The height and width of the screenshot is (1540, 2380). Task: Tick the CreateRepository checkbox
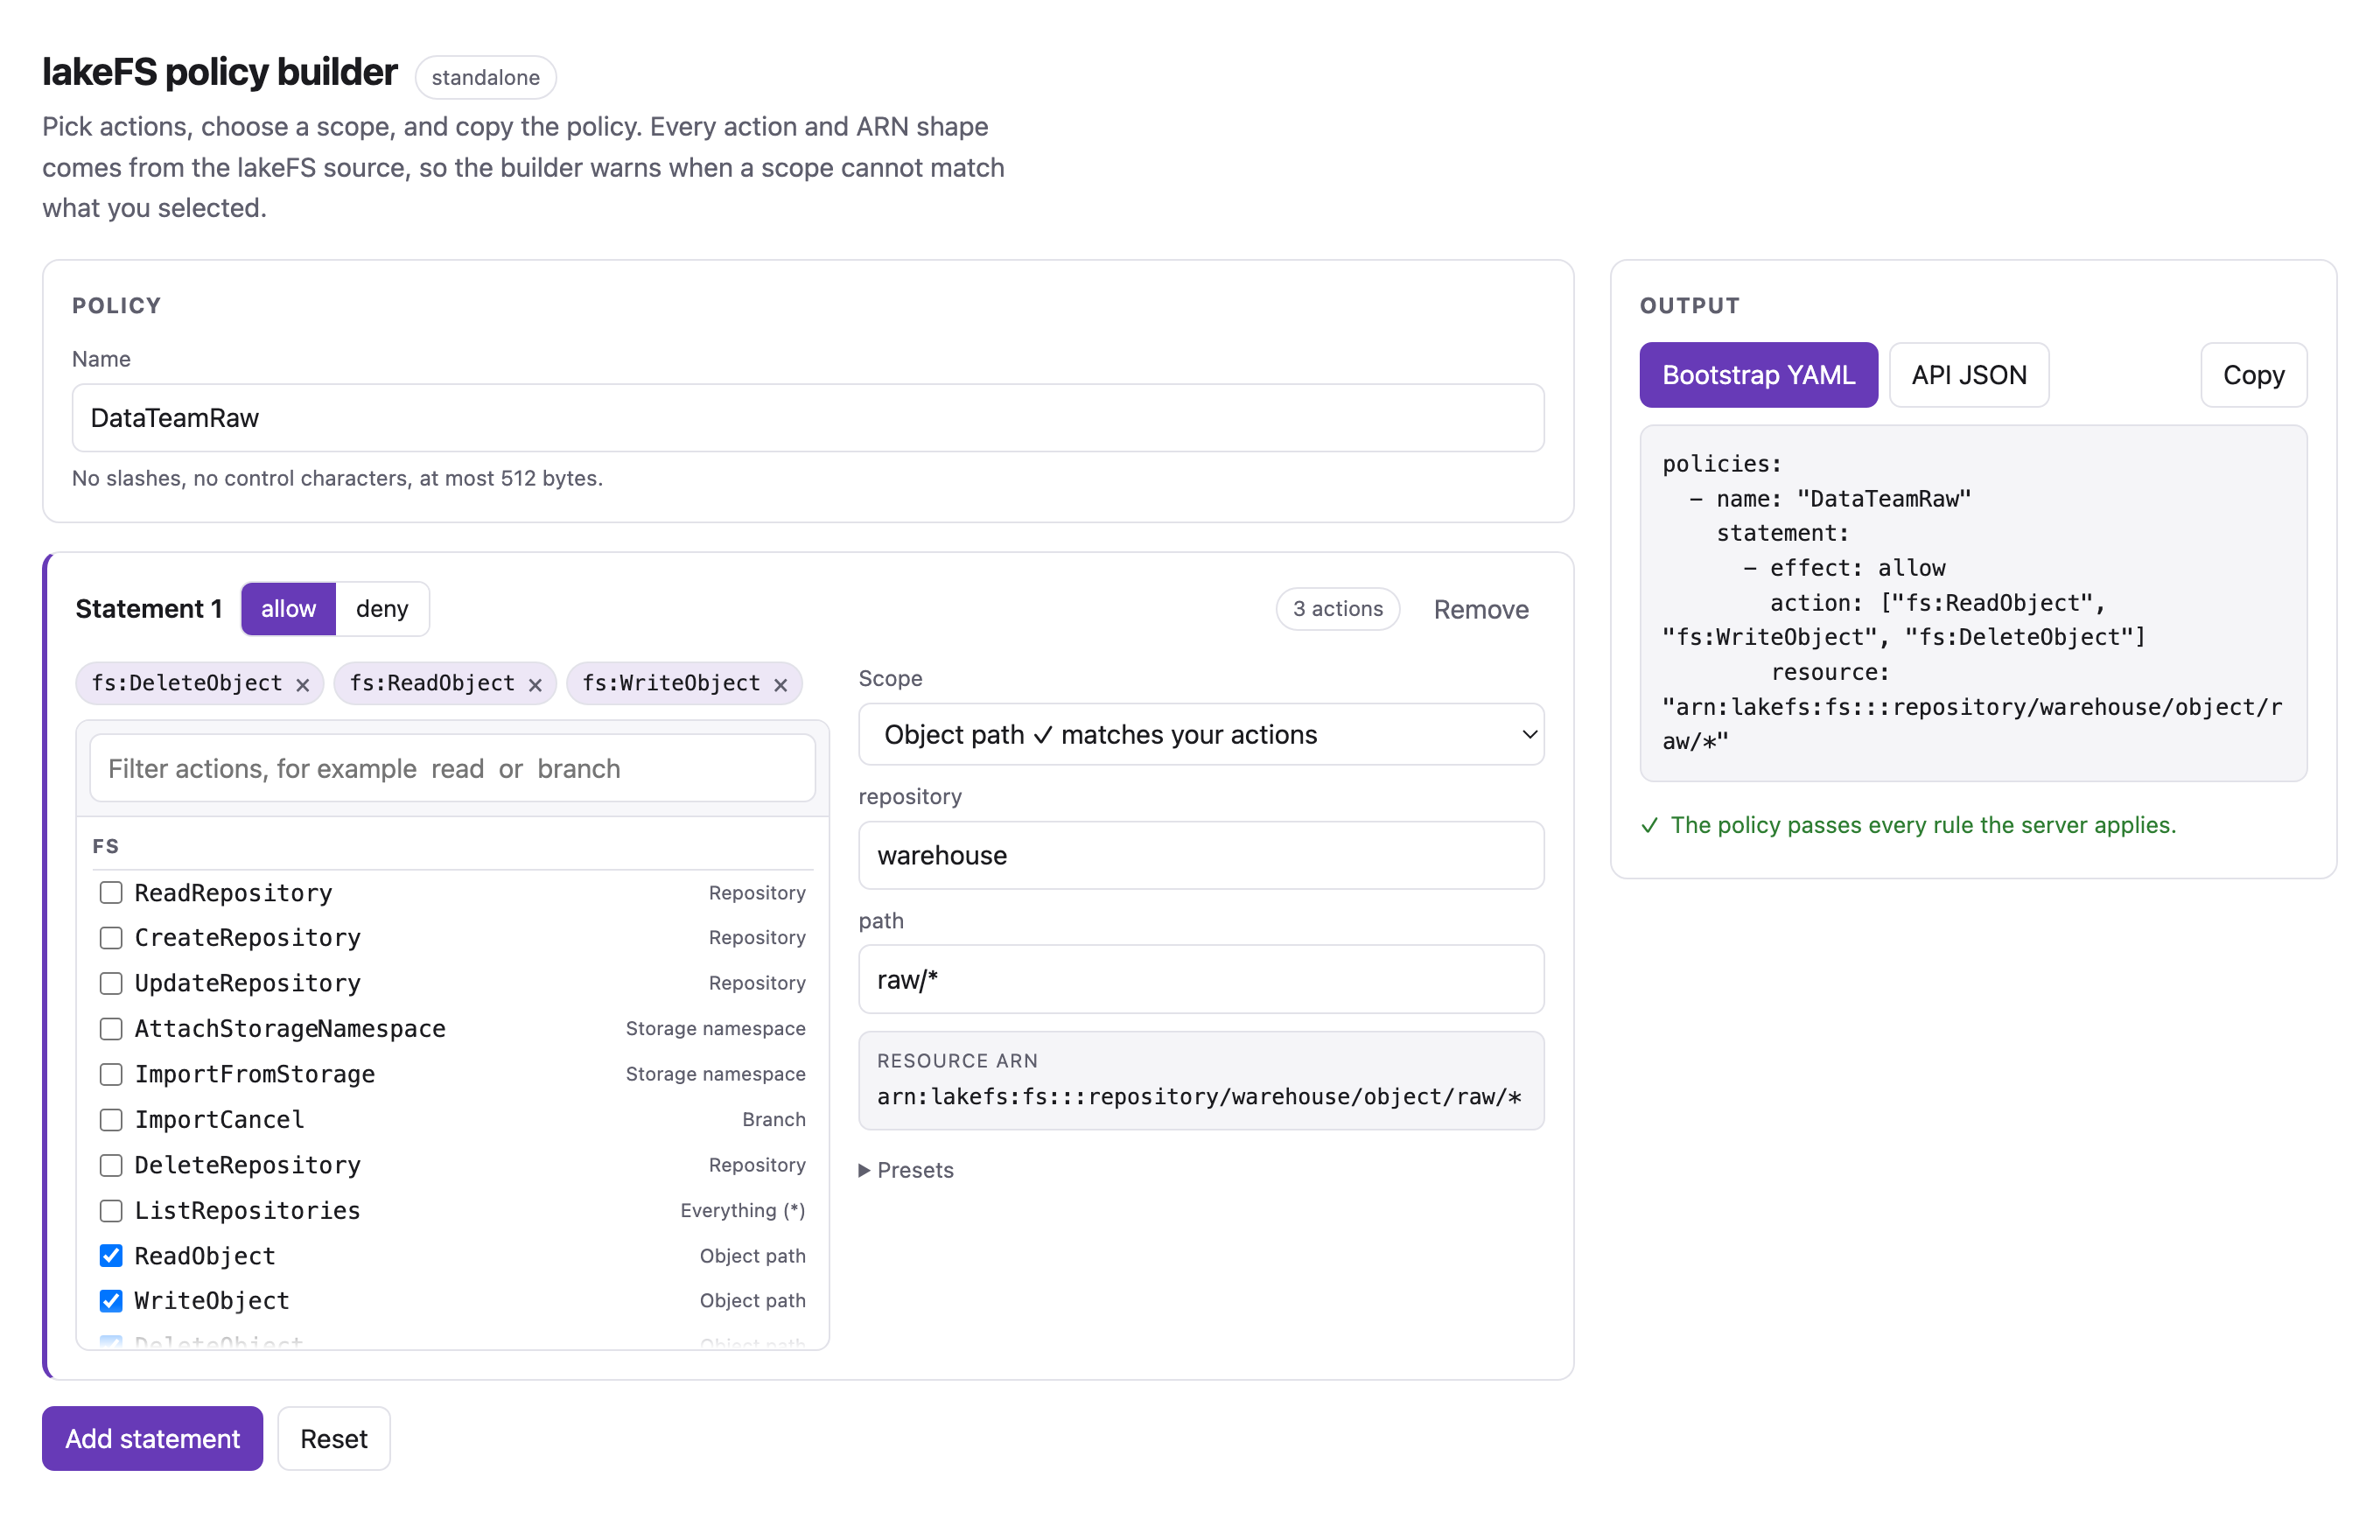pyautogui.click(x=111, y=938)
